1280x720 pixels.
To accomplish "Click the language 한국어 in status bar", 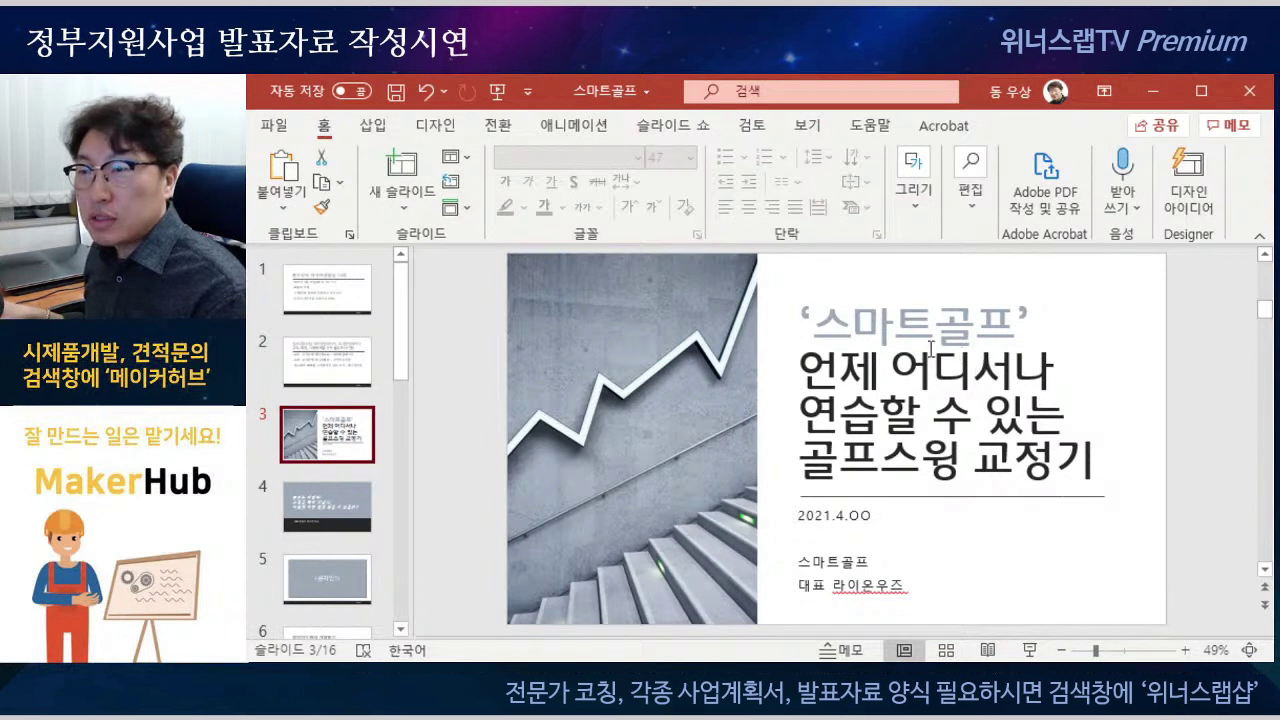I will (407, 650).
